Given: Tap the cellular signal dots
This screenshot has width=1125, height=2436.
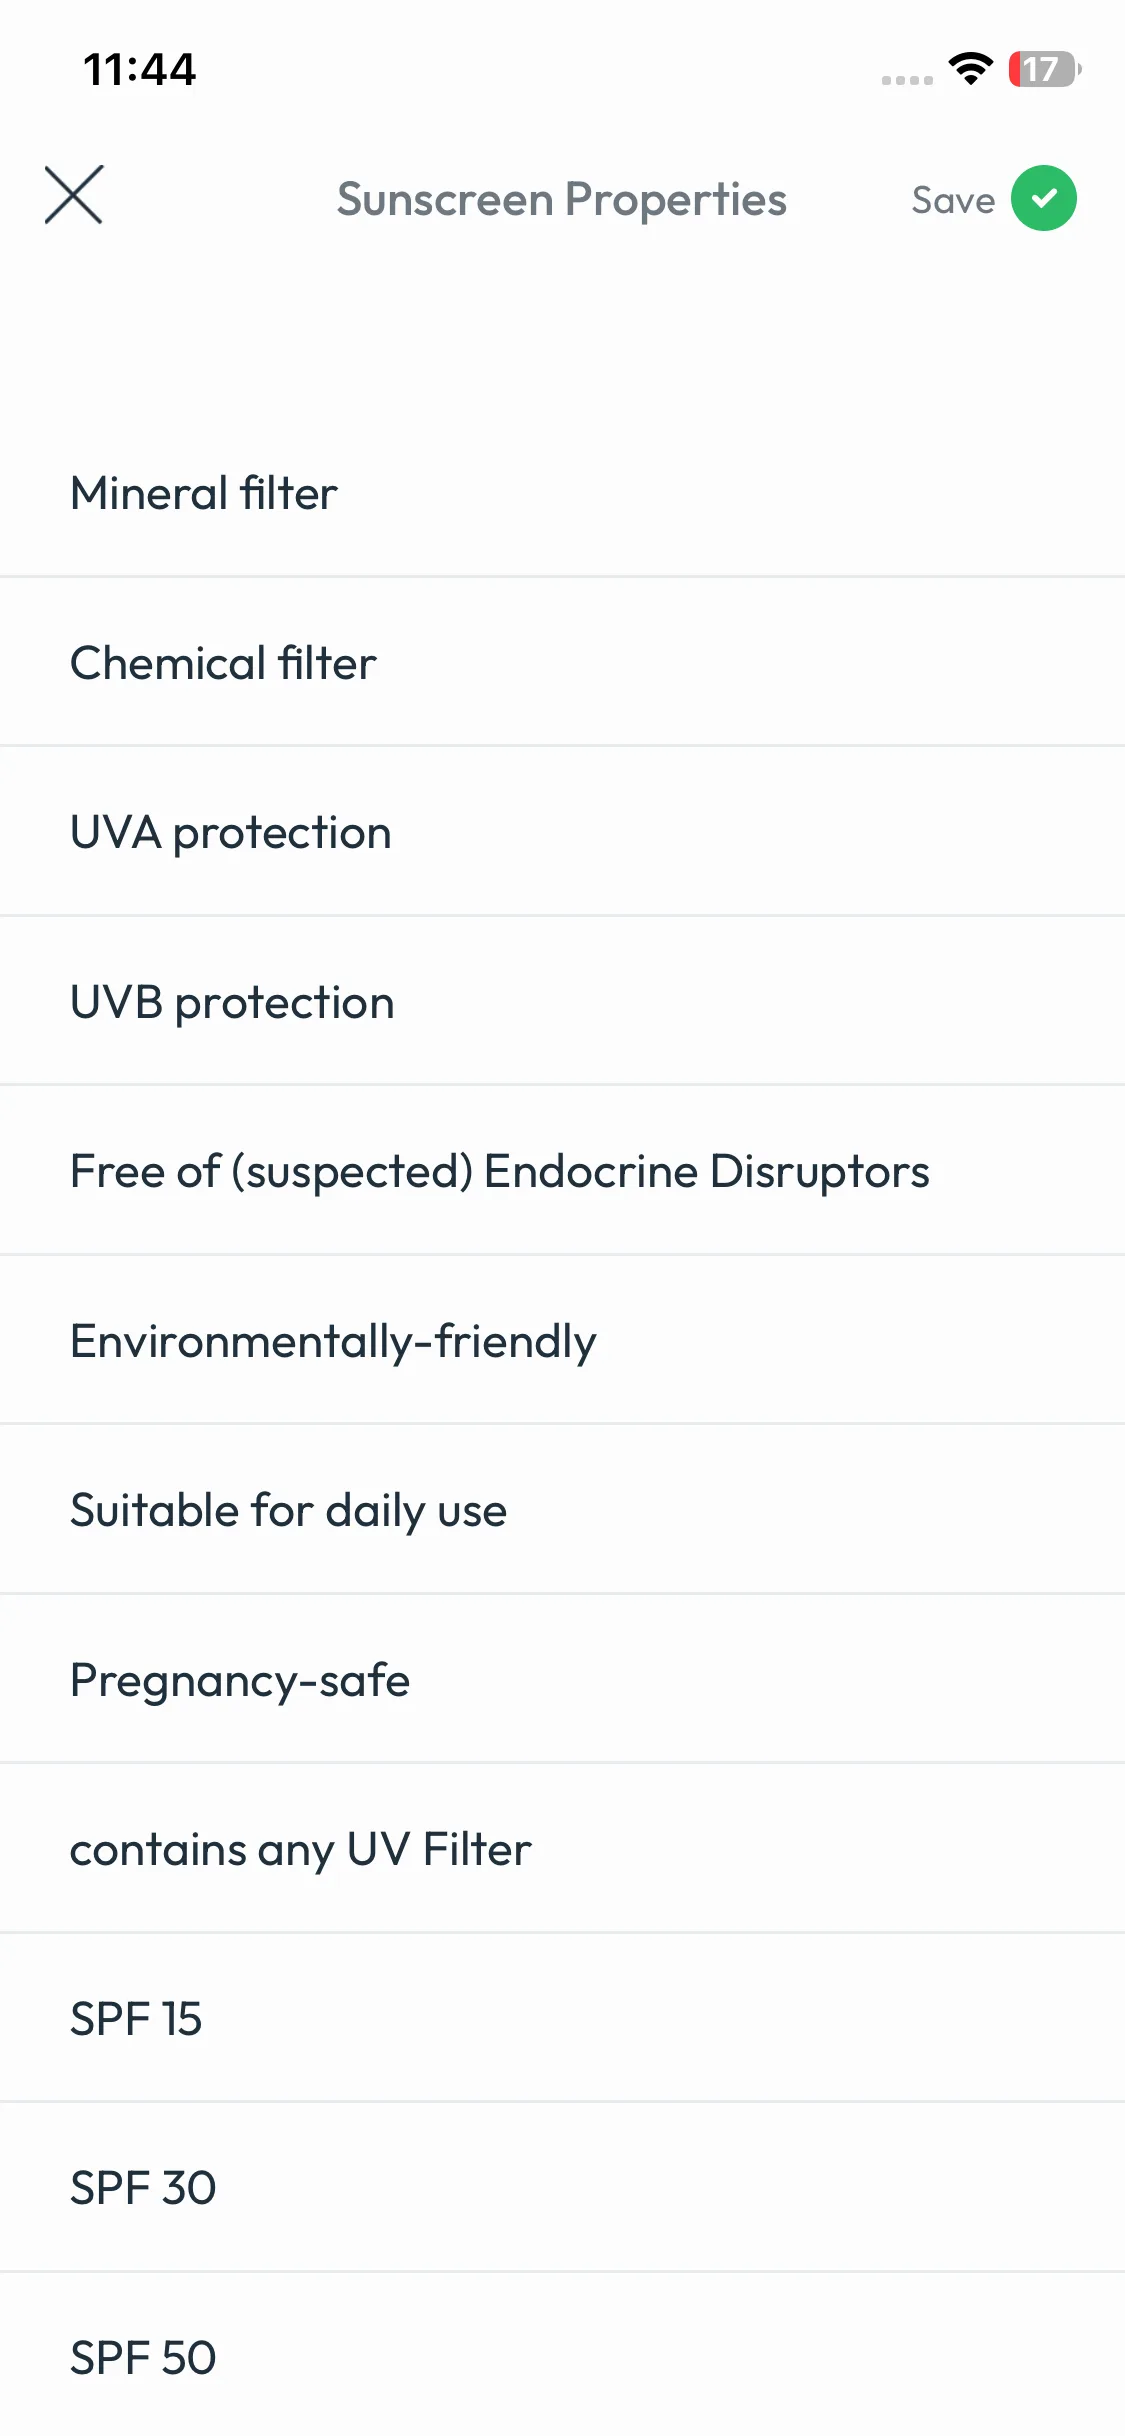Looking at the screenshot, I should point(907,79).
